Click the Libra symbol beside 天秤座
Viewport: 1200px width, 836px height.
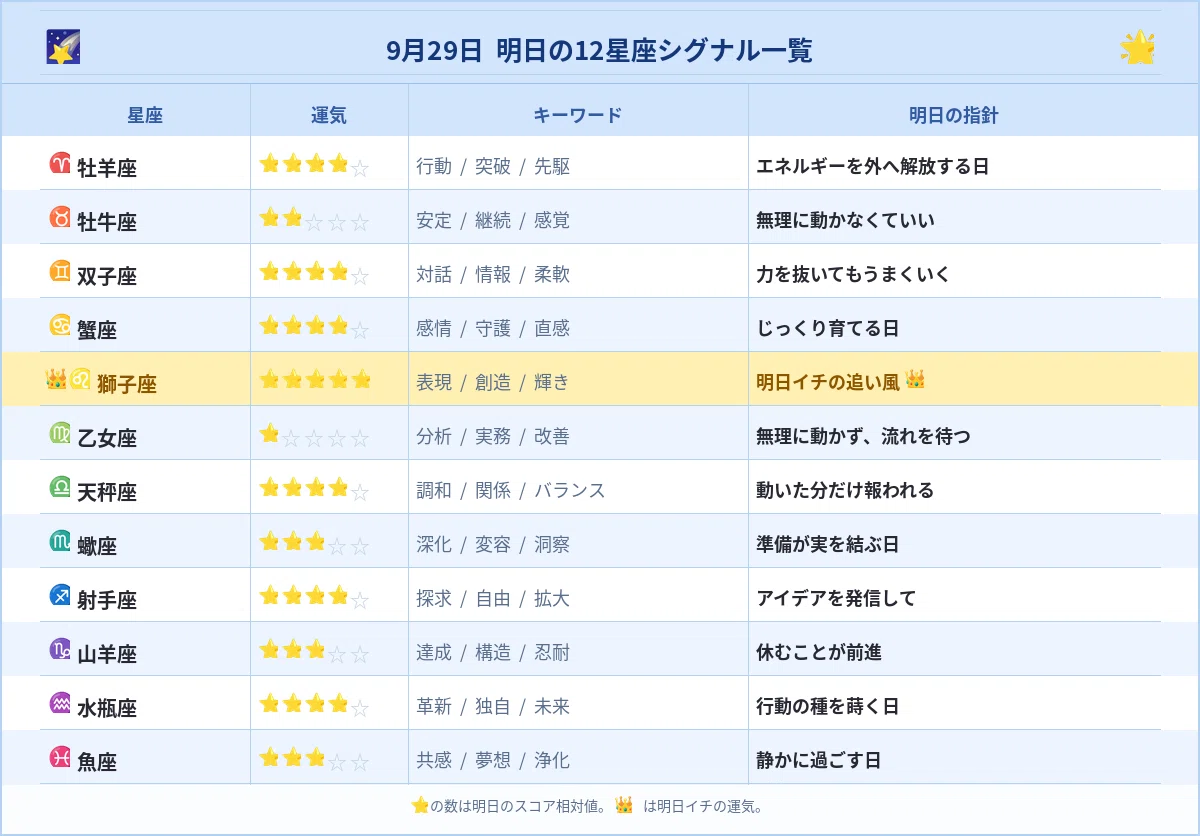(61, 487)
